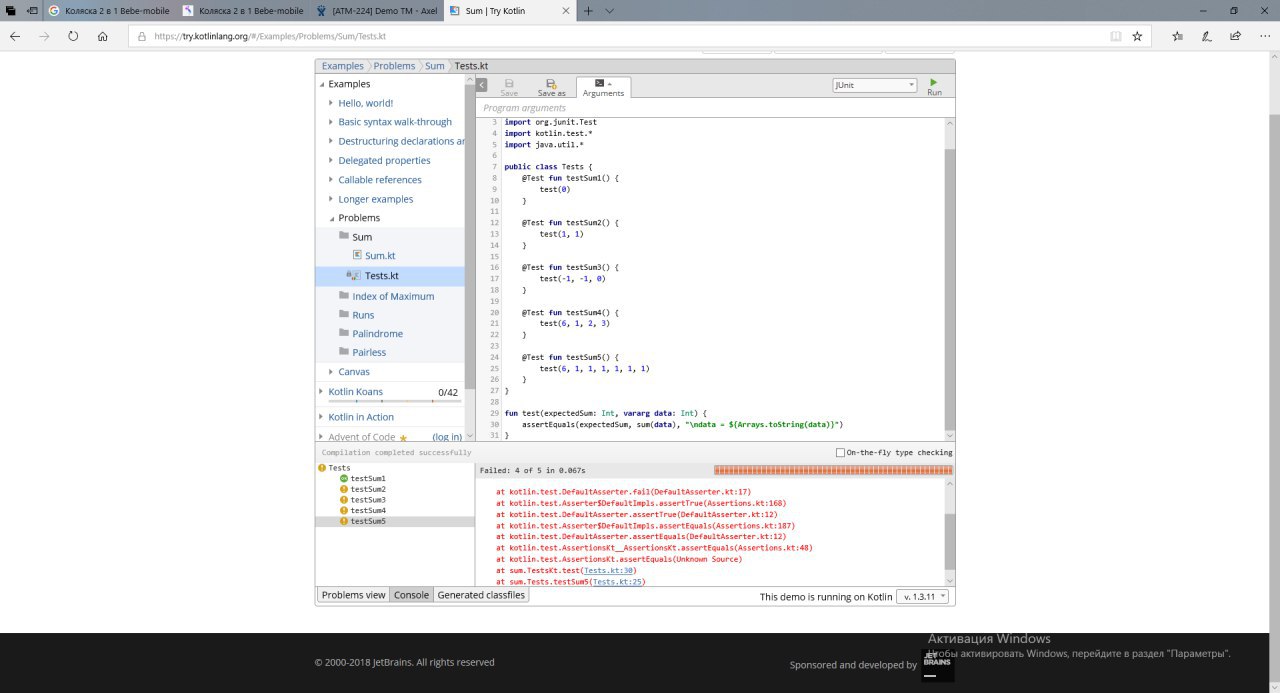Switch to the Generated classfiles tab
The image size is (1280, 693).
coord(481,594)
